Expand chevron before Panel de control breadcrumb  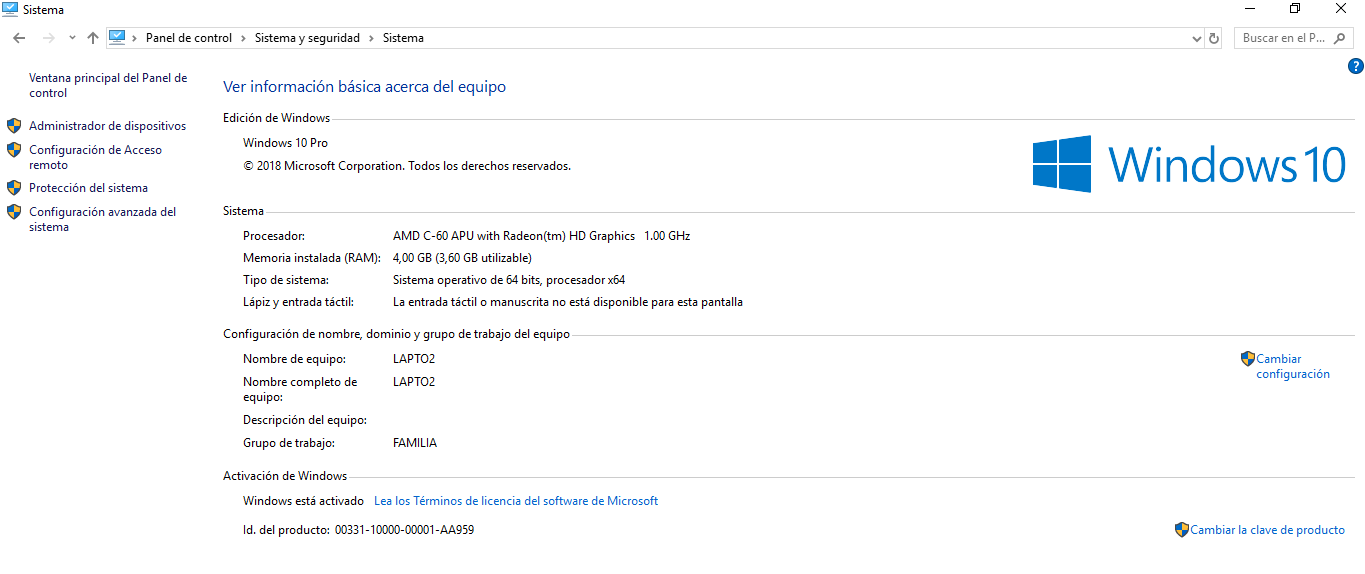pos(135,38)
